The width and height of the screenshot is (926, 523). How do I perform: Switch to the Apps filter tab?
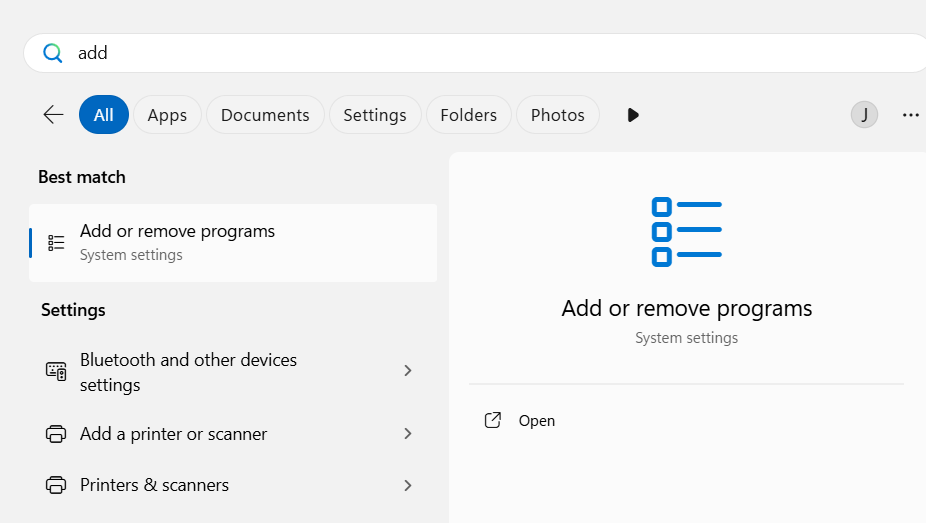click(167, 115)
